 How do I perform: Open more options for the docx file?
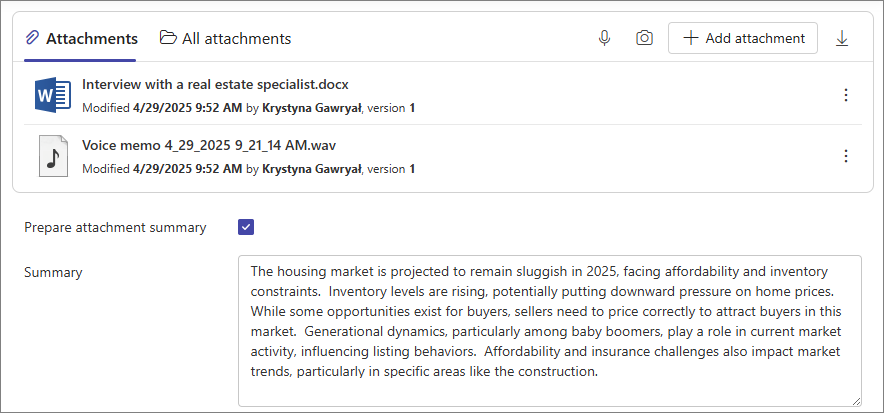[x=845, y=95]
